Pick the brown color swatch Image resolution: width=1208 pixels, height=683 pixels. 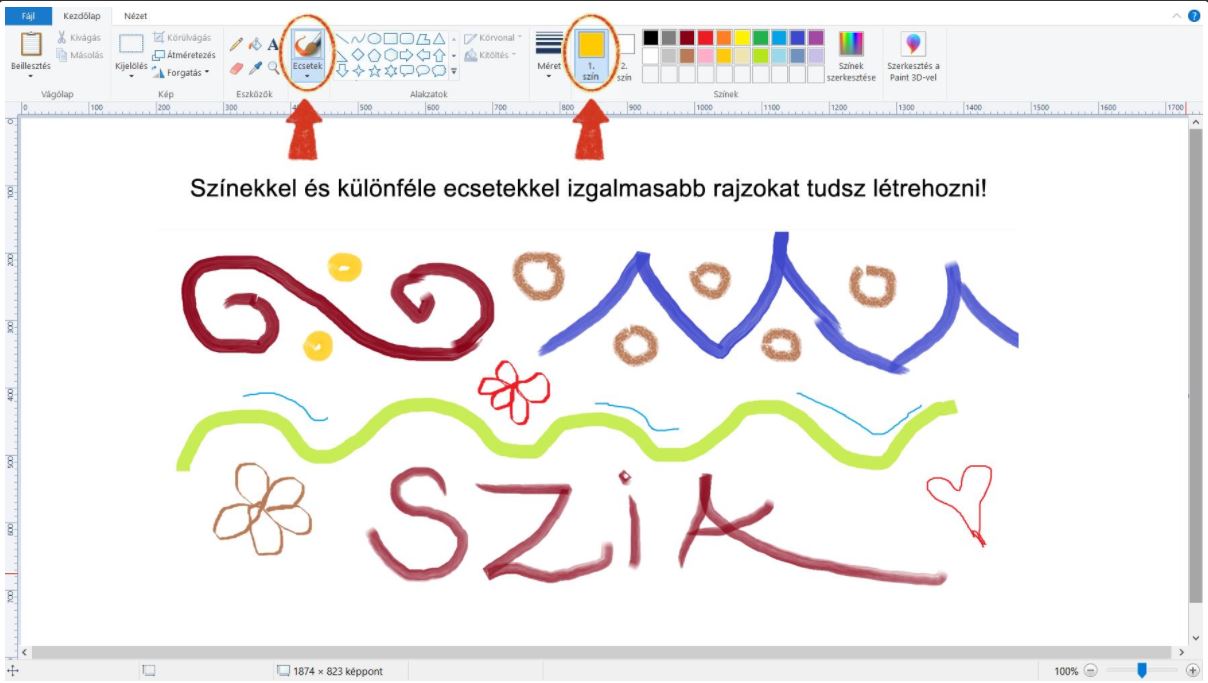tap(688, 56)
